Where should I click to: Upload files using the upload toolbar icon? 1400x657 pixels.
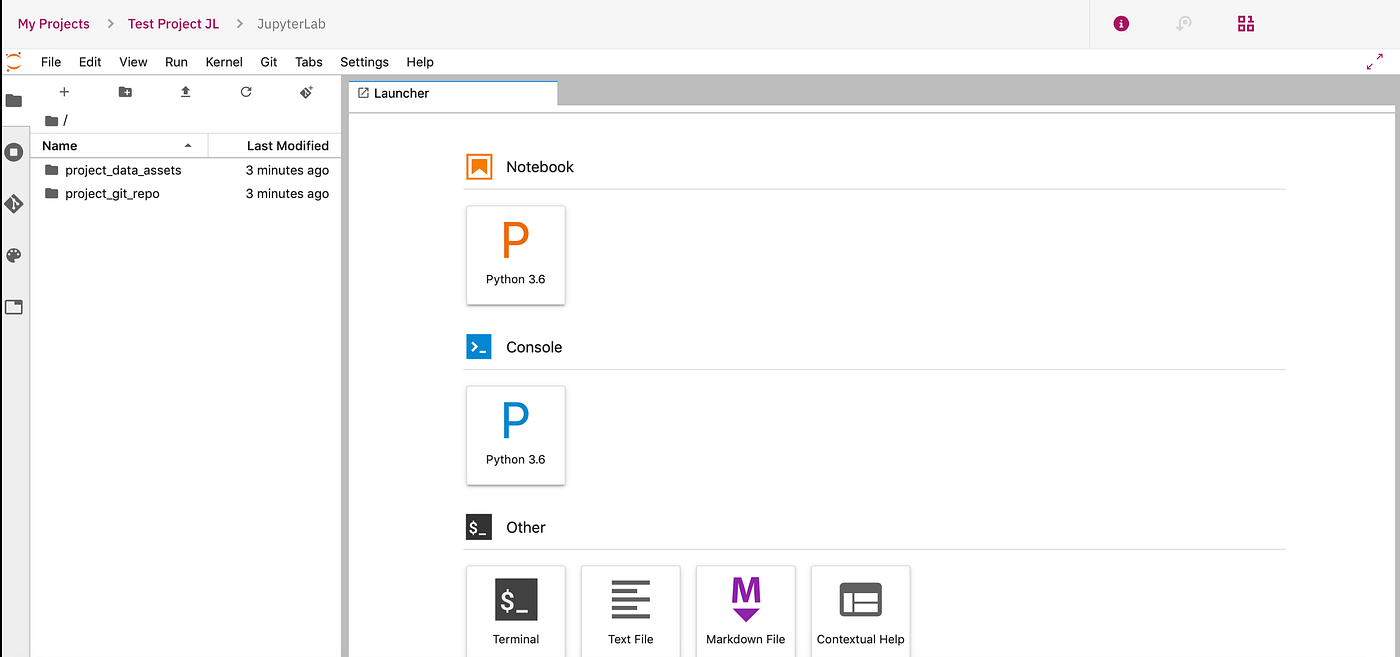(185, 91)
